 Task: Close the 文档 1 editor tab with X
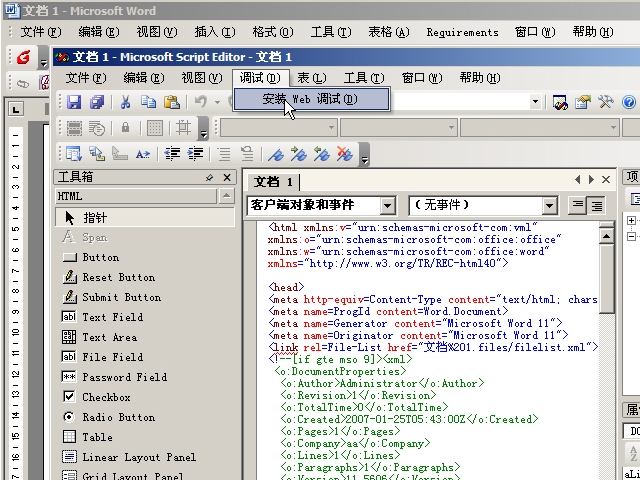tap(606, 180)
